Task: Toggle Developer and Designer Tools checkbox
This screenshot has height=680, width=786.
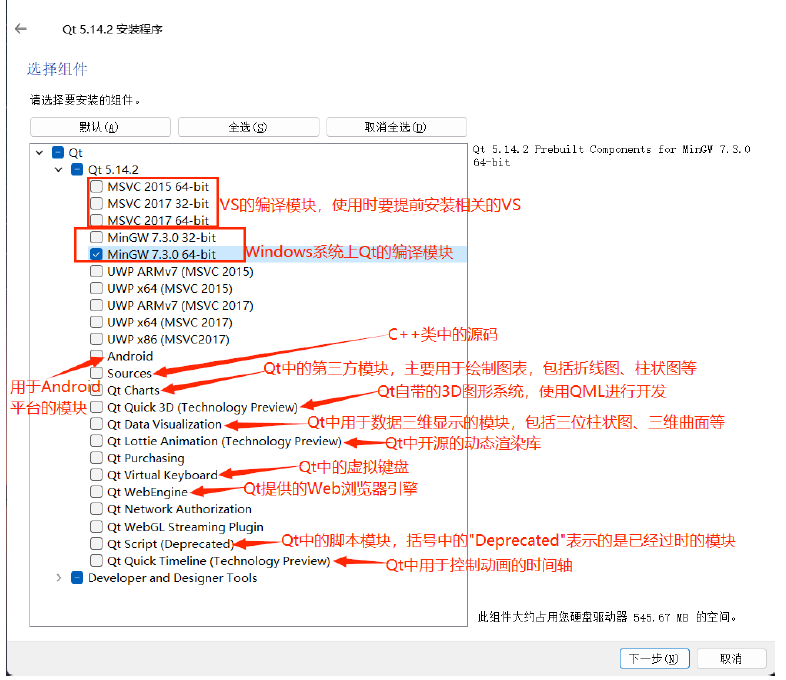Action: [77, 578]
